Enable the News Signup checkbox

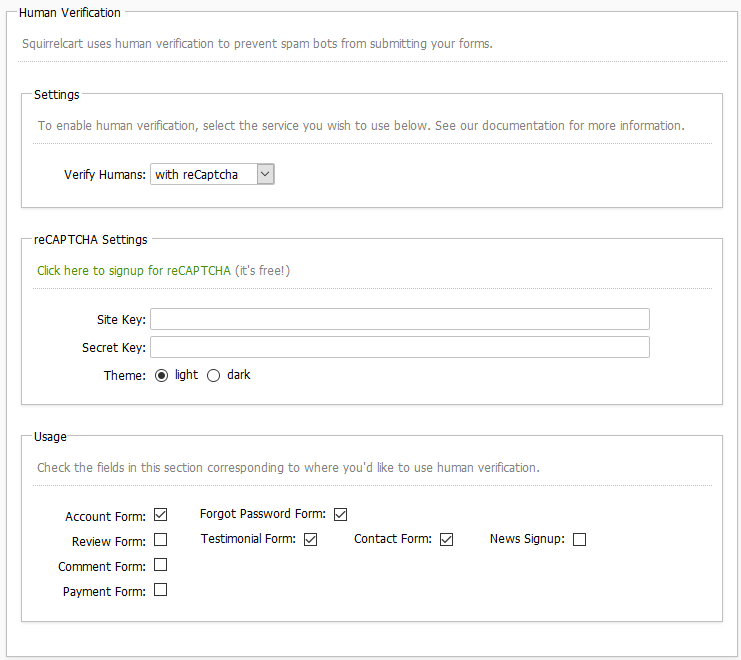579,540
